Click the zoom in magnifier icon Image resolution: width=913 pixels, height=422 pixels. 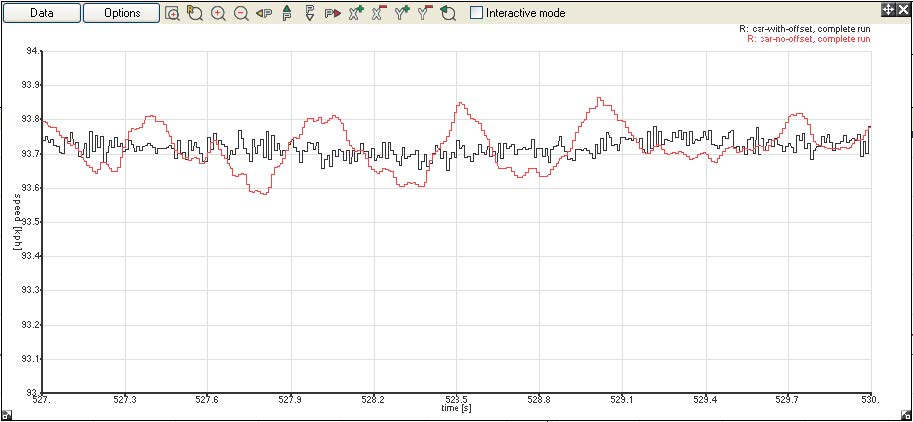218,14
